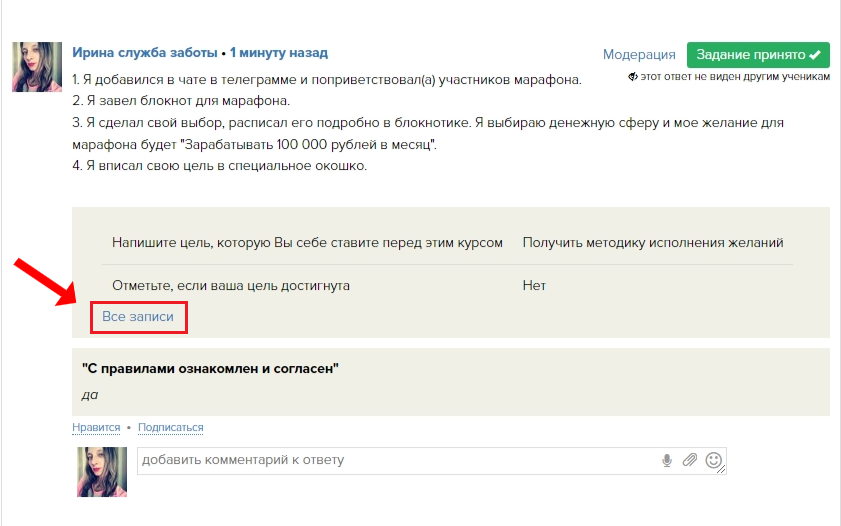841x526 pixels.
Task: Click line "1. Я добавился в чате в телеграмме"
Action: tap(327, 80)
